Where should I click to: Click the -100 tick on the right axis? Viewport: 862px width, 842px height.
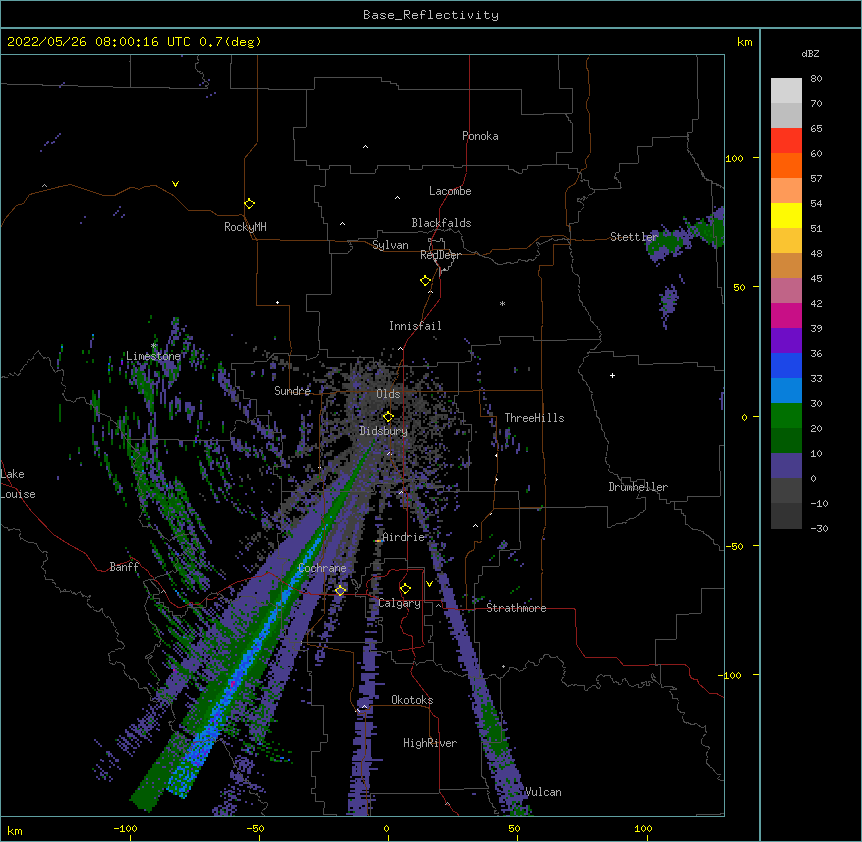tap(731, 675)
